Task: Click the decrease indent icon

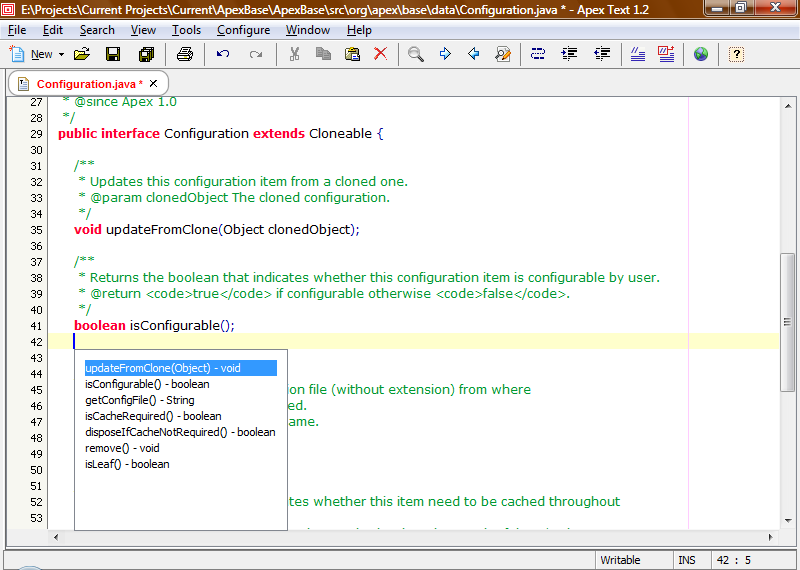Action: (x=602, y=54)
